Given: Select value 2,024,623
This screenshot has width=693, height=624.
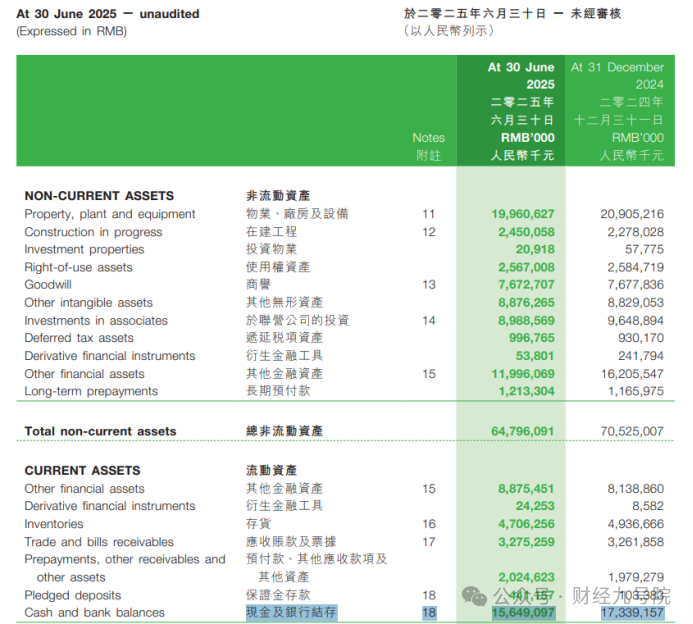Looking at the screenshot, I should (x=526, y=578).
